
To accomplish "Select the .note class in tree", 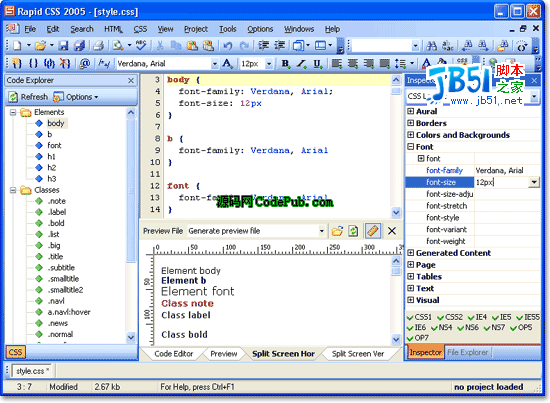I will (57, 201).
